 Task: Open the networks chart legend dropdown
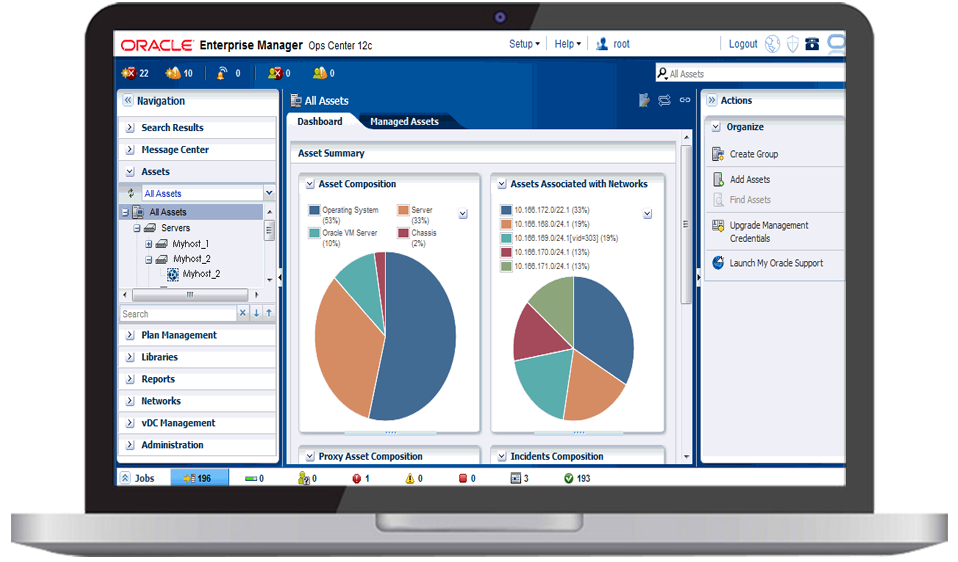click(x=648, y=214)
